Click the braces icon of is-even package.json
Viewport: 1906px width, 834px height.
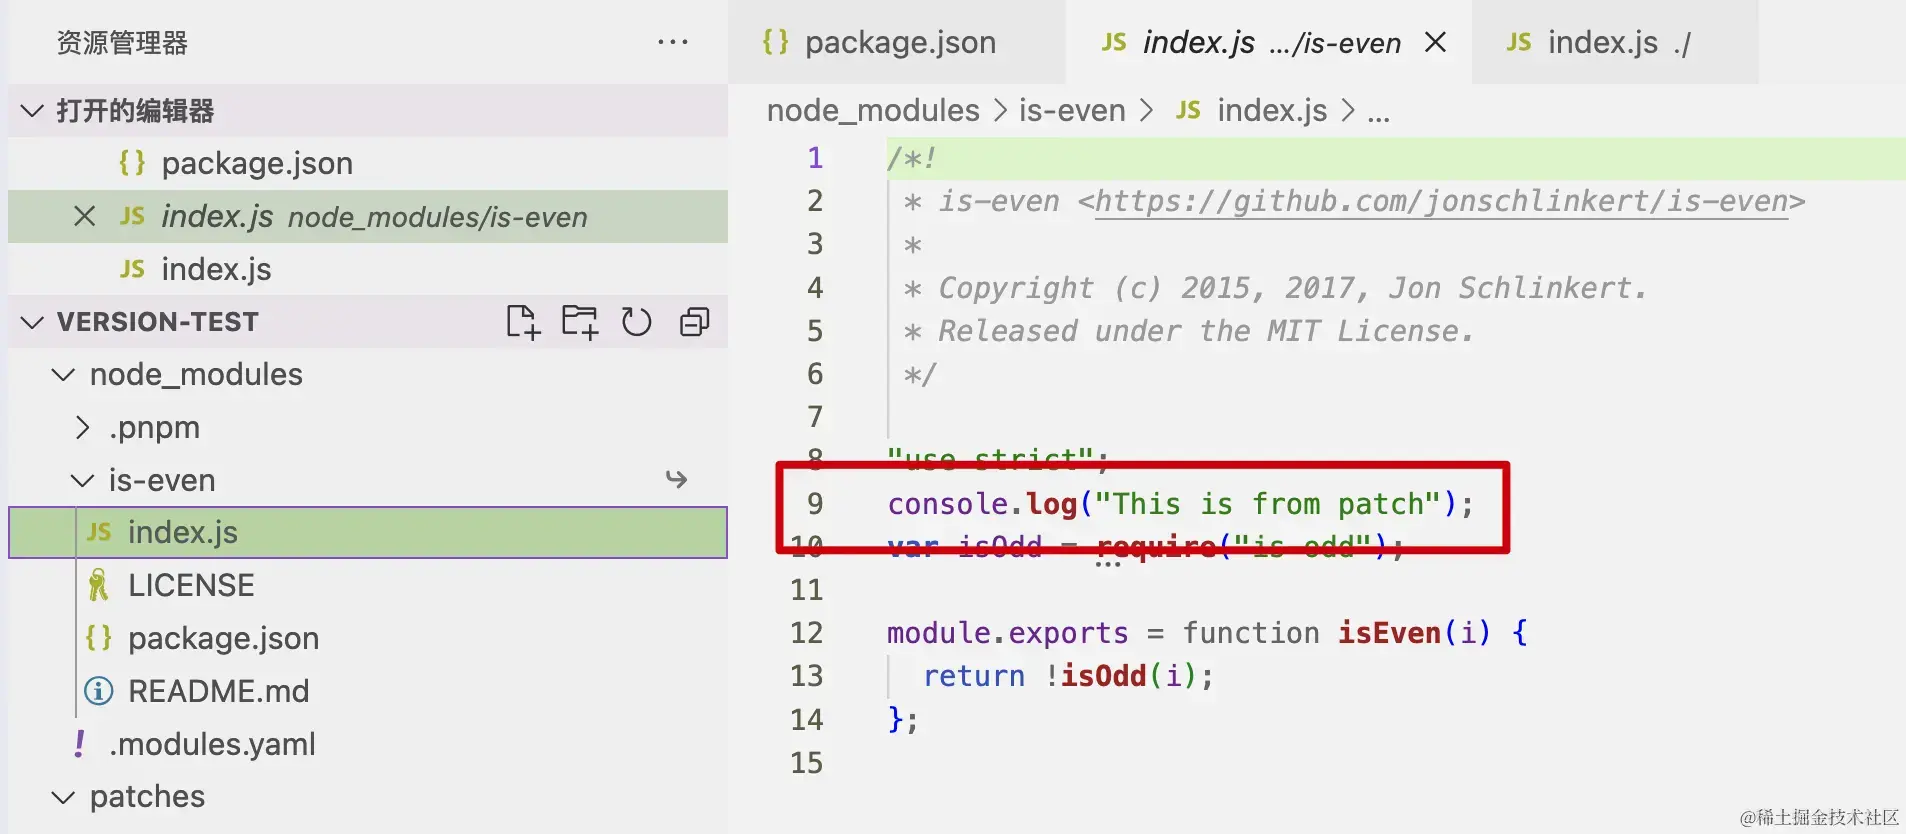tap(99, 638)
